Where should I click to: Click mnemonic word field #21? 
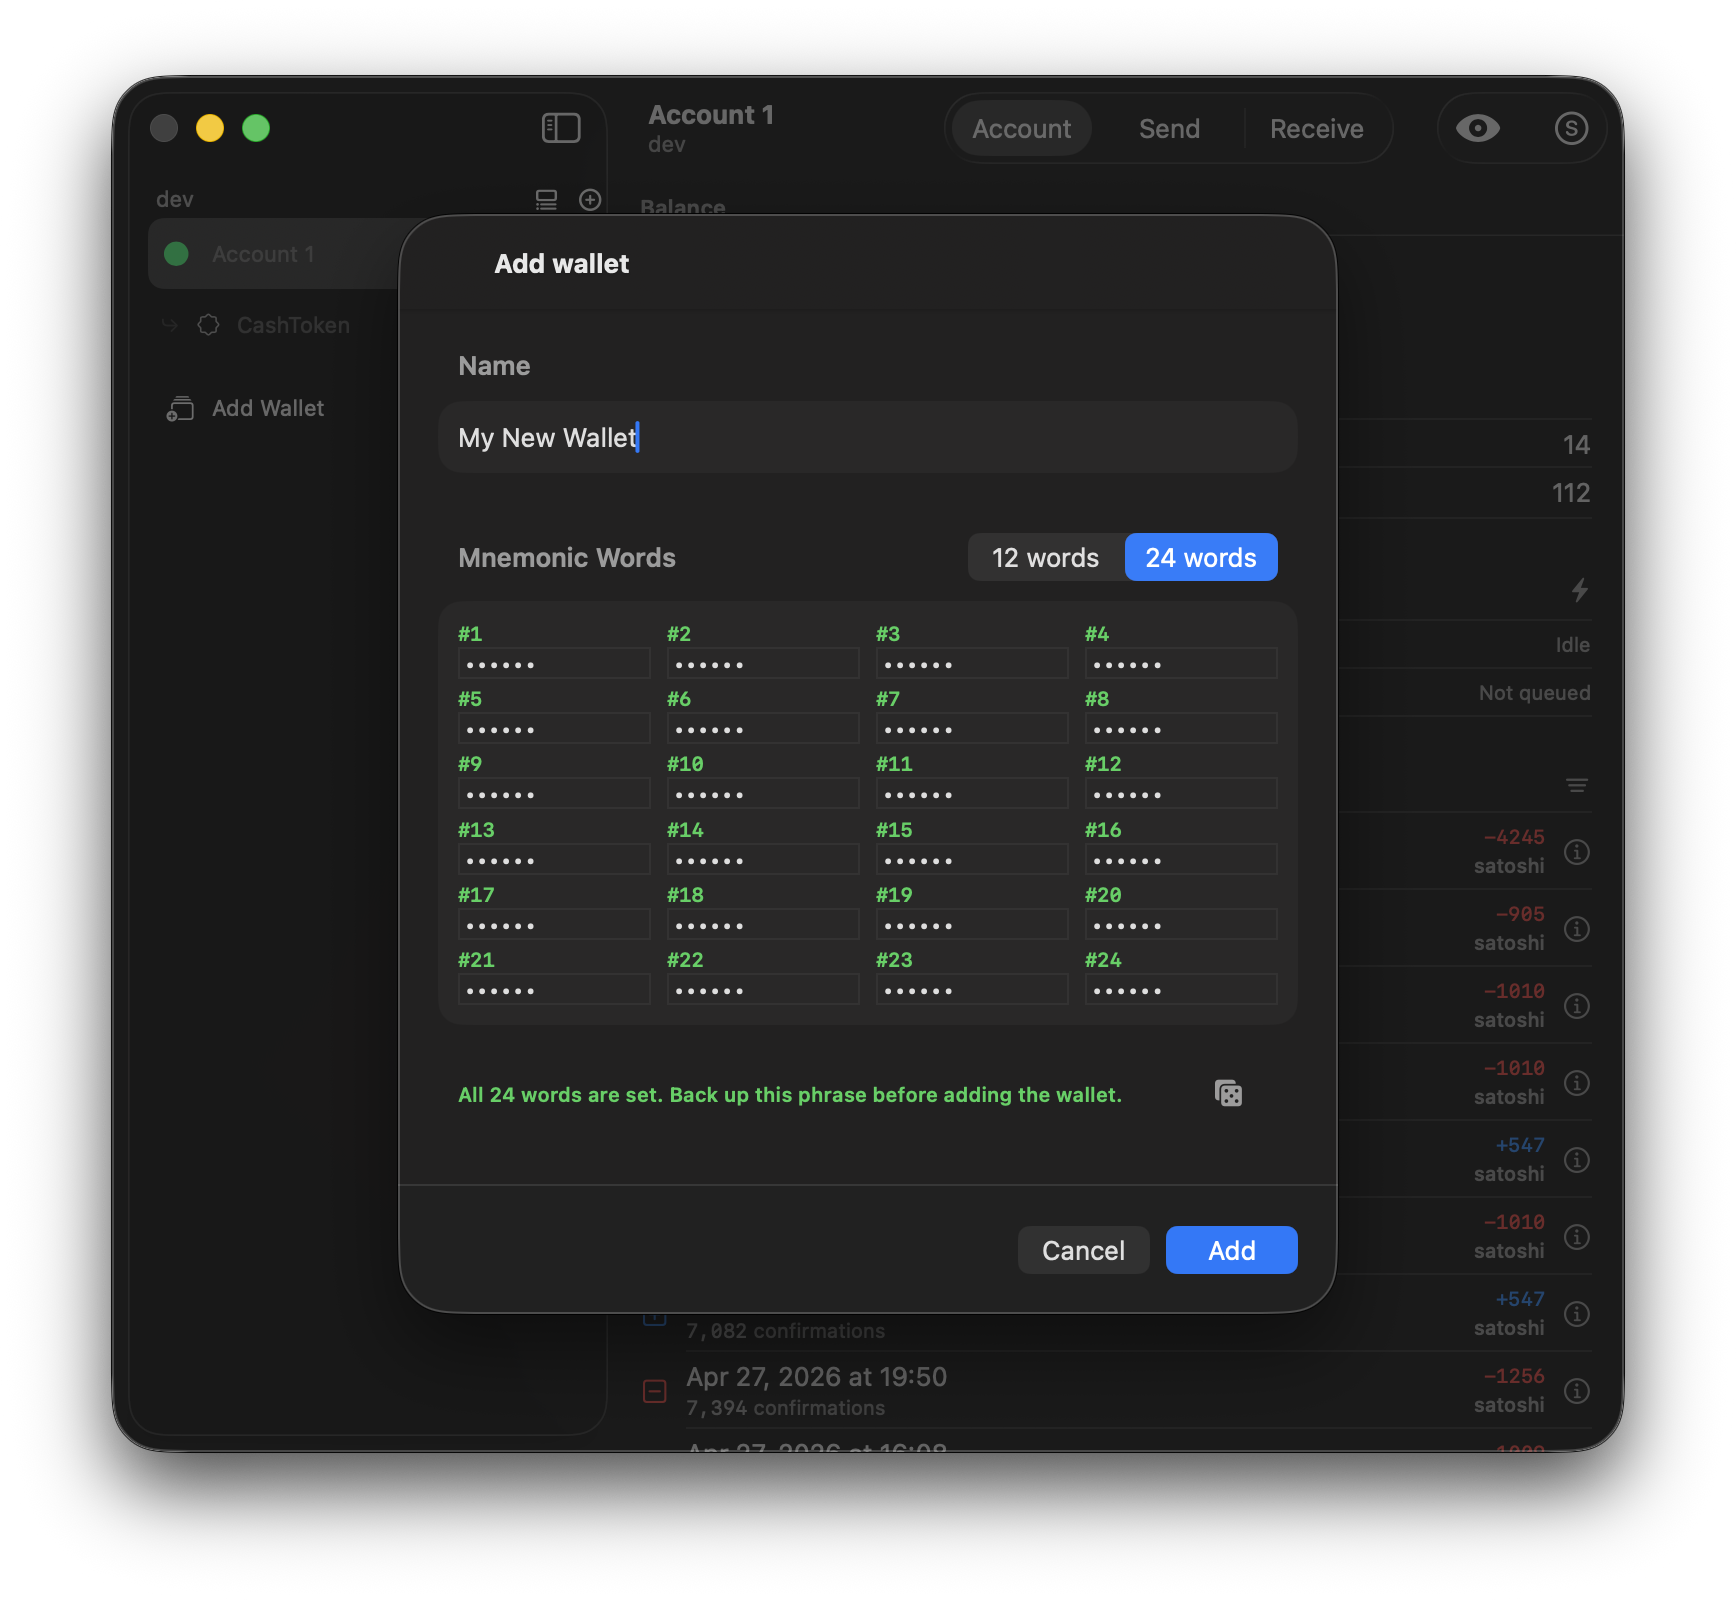(x=554, y=989)
